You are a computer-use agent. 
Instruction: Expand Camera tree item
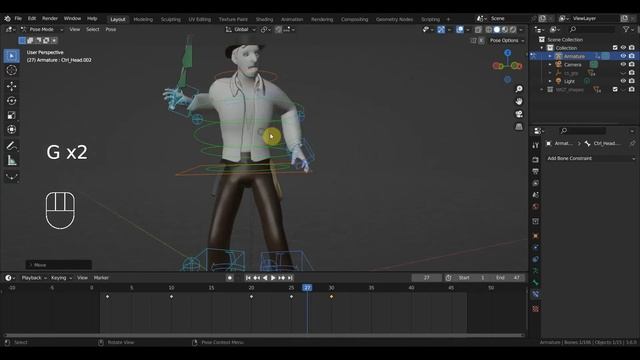[550, 64]
